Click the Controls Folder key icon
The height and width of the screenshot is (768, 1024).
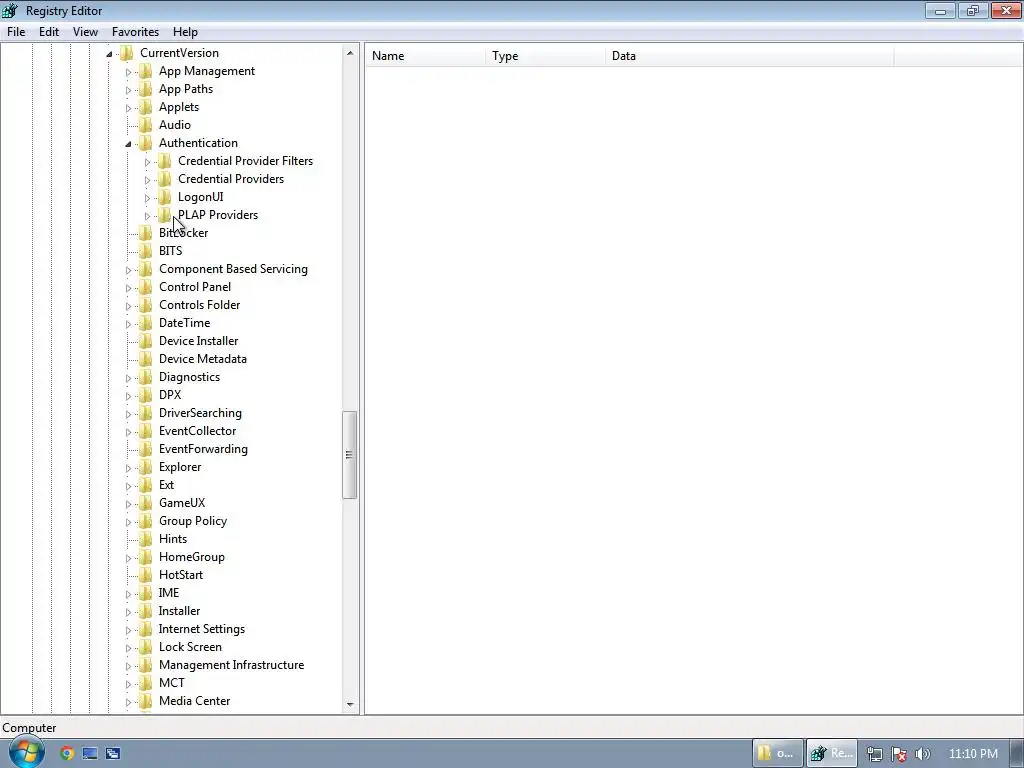146,305
